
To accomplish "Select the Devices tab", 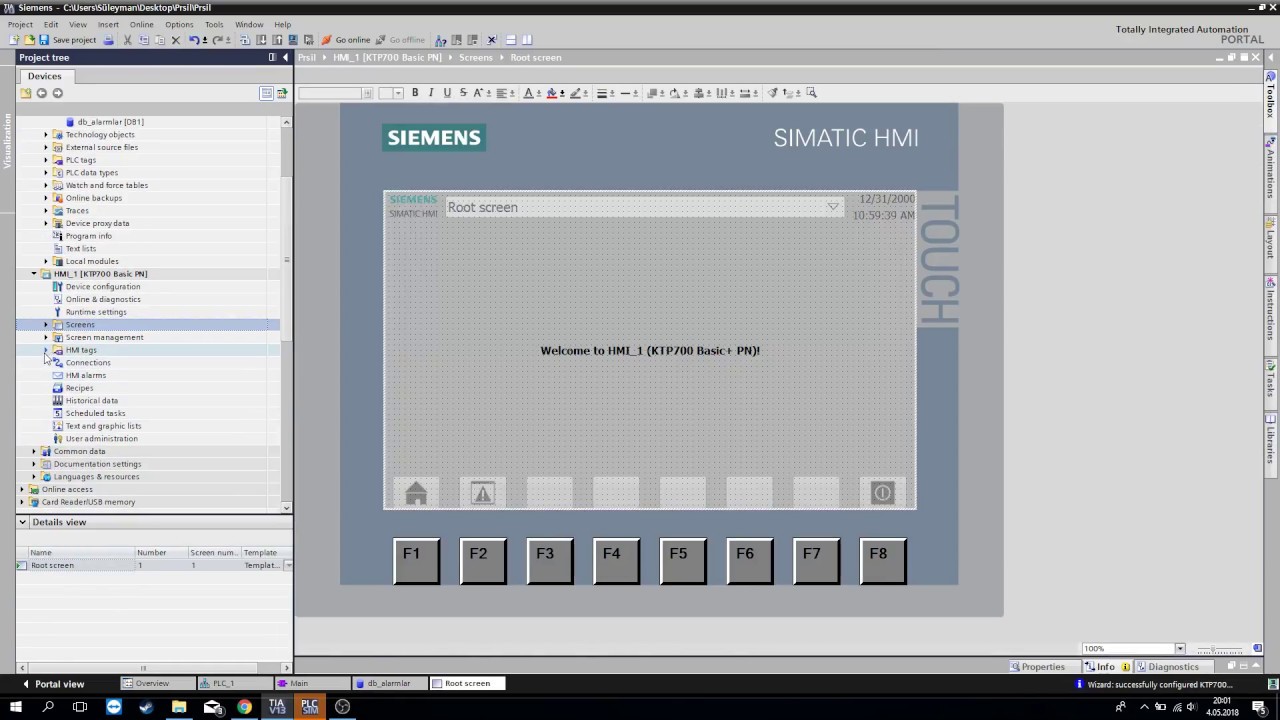I will (x=44, y=76).
